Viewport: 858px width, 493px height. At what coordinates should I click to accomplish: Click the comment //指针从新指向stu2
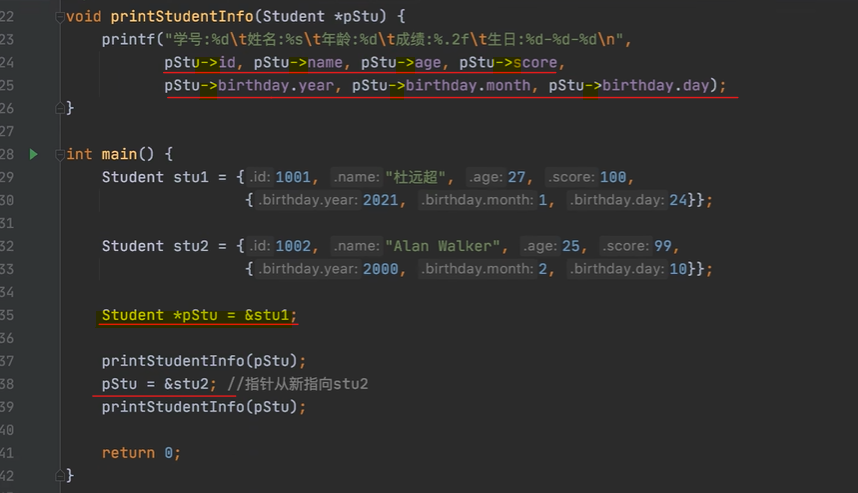click(298, 384)
